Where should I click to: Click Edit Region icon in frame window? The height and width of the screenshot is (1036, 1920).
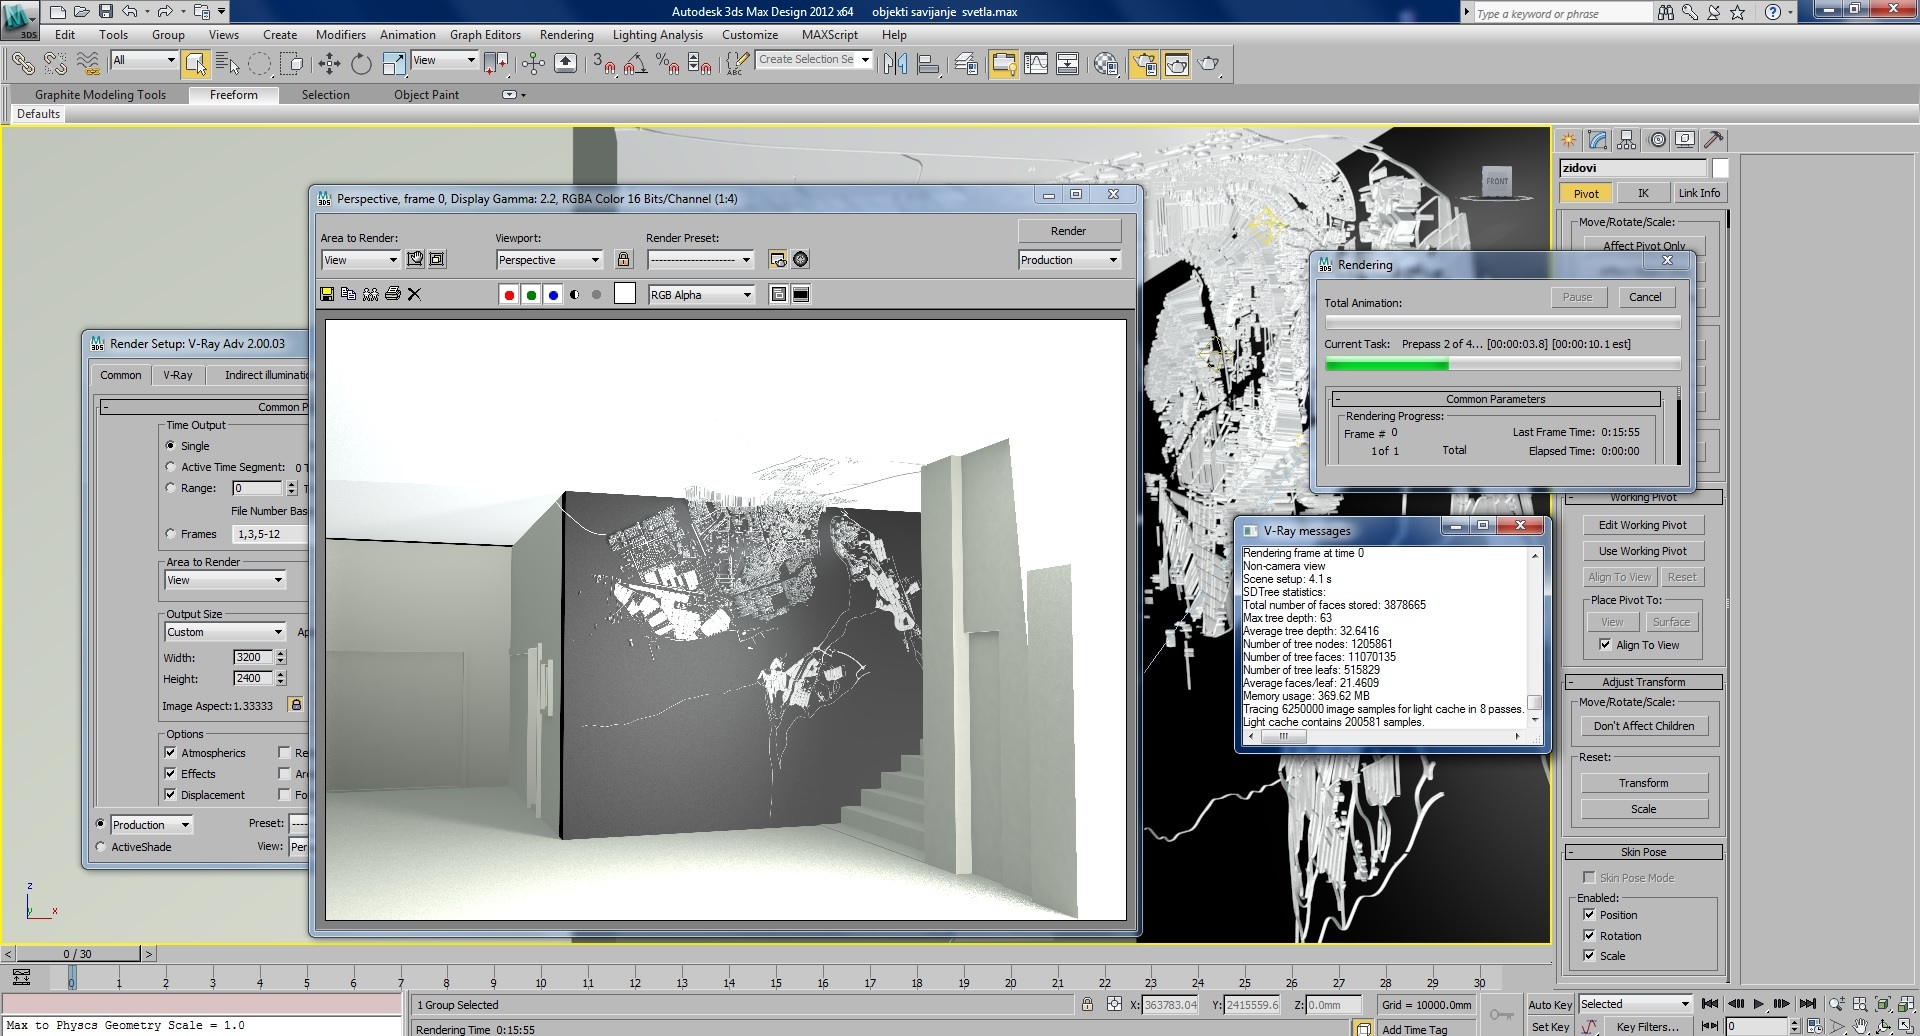coord(415,259)
